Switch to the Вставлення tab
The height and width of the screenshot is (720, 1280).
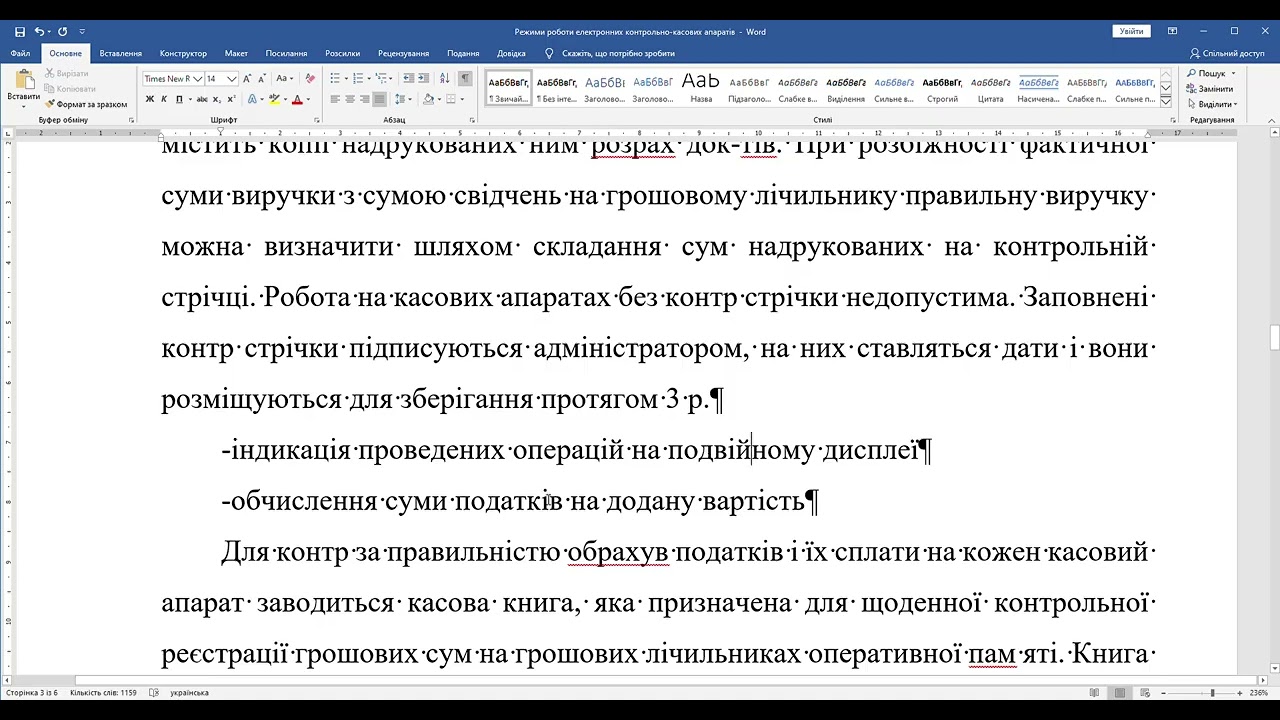[121, 53]
